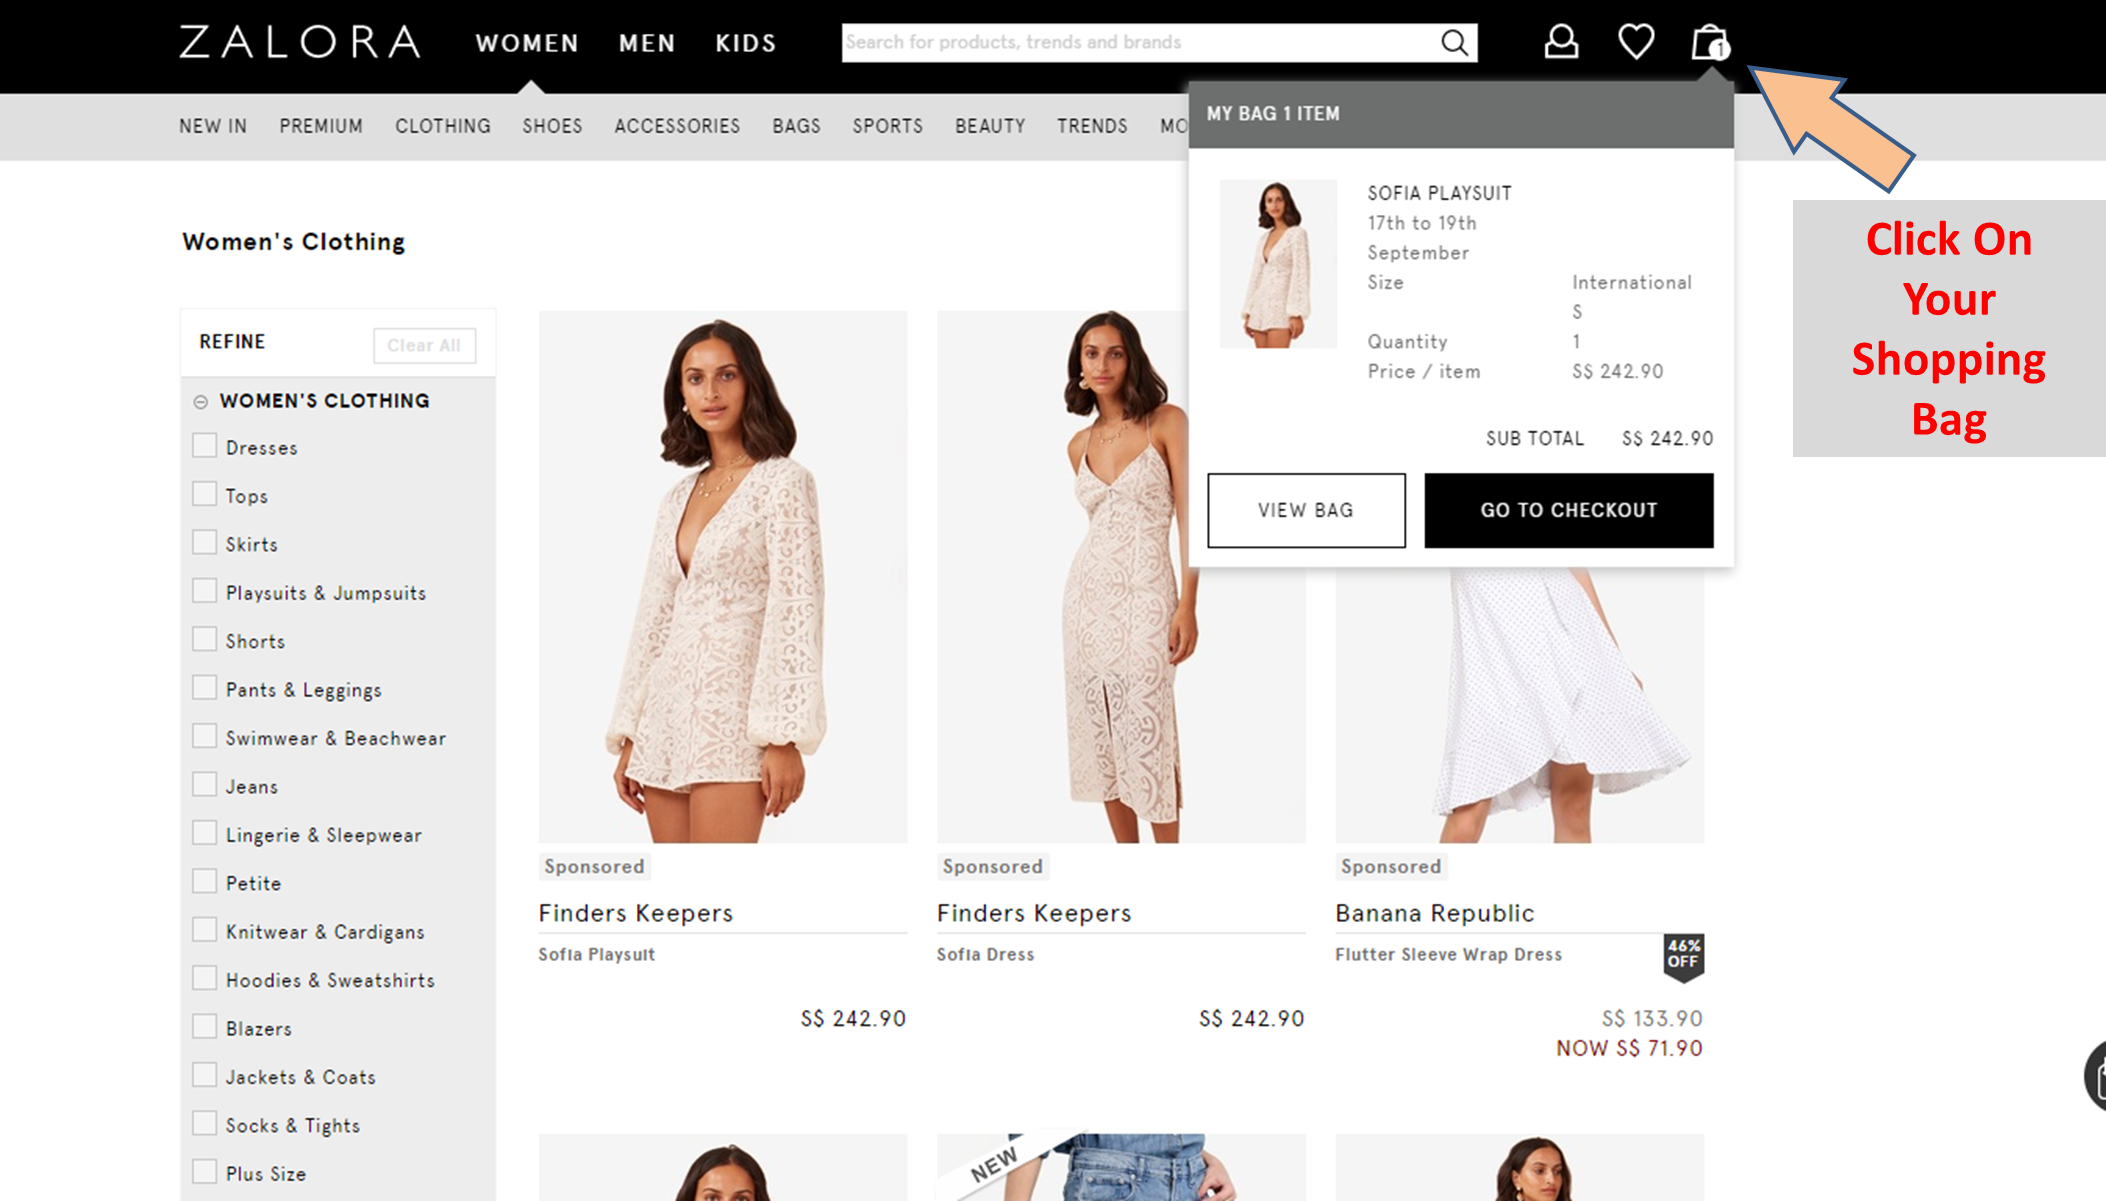Open the NEW IN menu
The width and height of the screenshot is (2106, 1201).
(213, 126)
